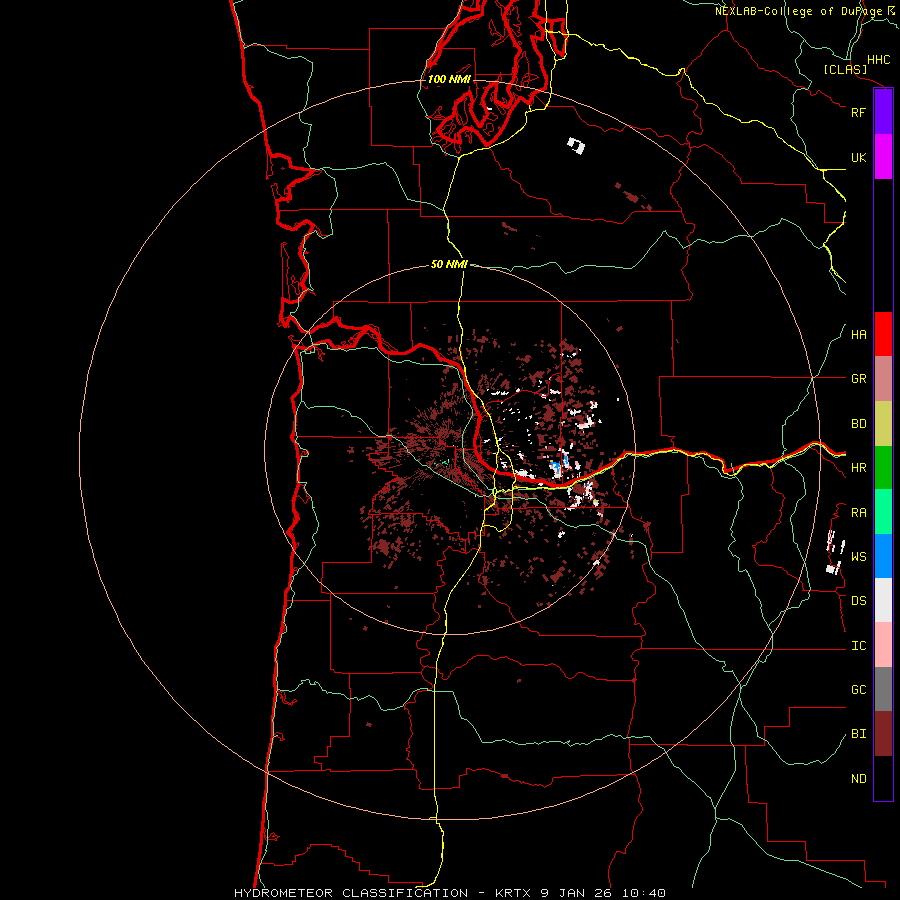Viewport: 900px width, 900px height.
Task: Click the DS legend label
Action: (x=858, y=600)
